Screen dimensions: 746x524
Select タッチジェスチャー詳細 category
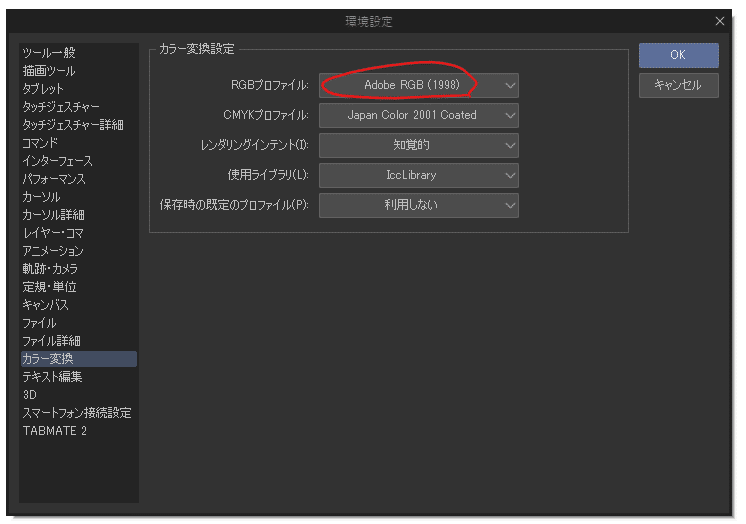pos(79,125)
